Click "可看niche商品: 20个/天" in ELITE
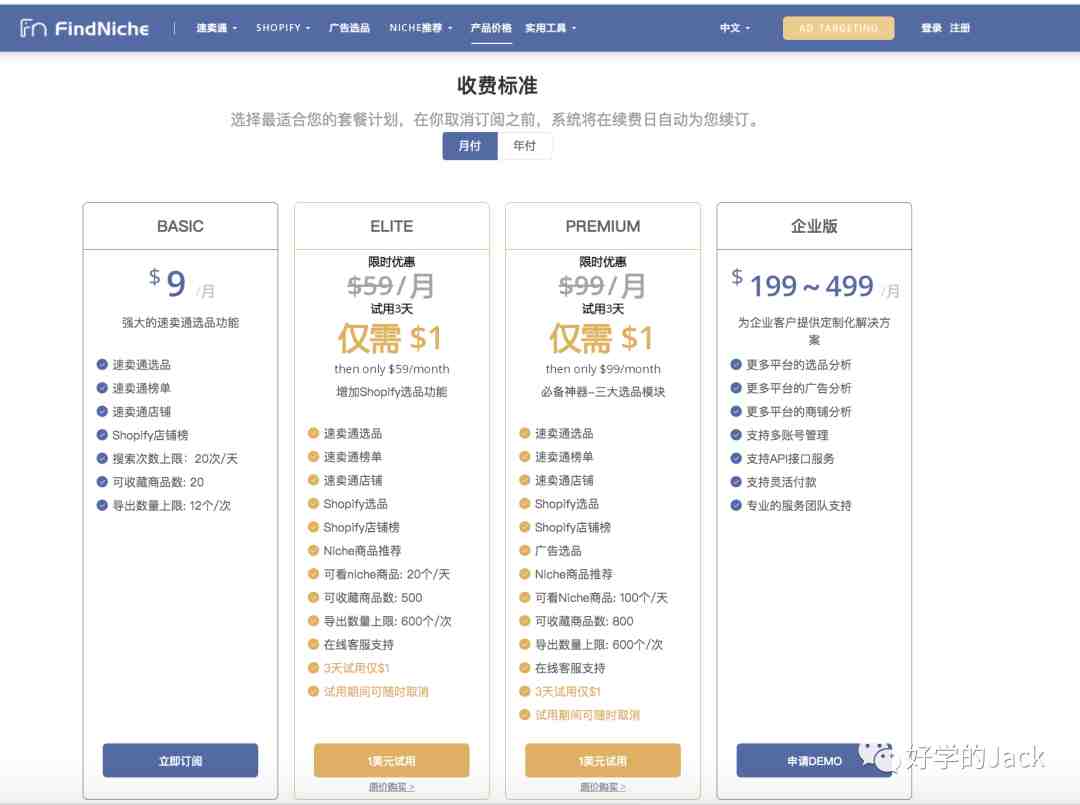 click(x=386, y=574)
